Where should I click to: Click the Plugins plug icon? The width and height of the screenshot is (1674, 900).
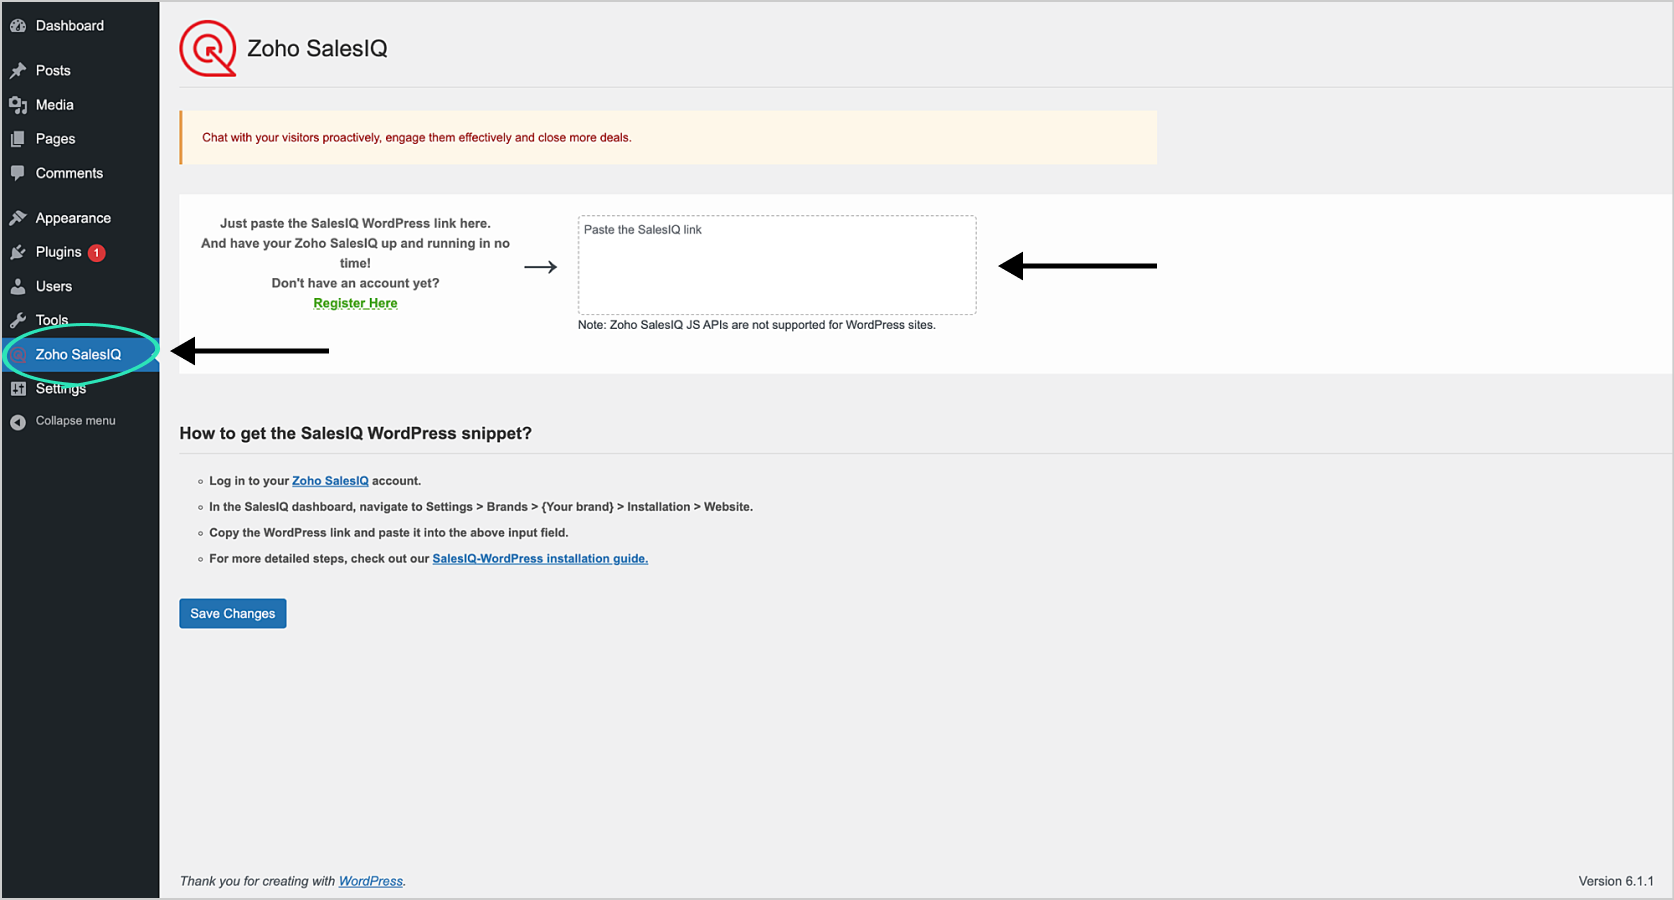point(18,252)
